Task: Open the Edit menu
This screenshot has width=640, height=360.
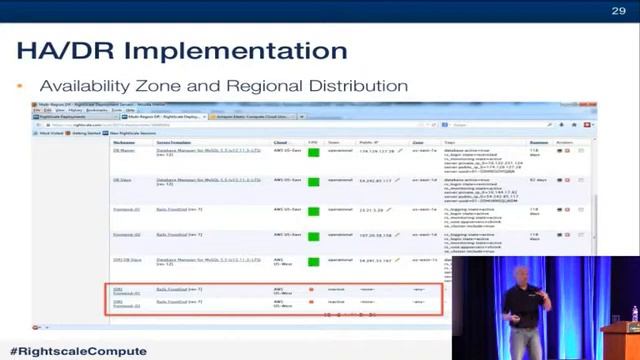Action: (48, 110)
